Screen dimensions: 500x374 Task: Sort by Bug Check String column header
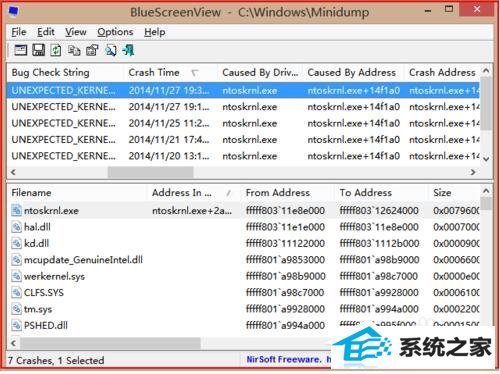tap(65, 72)
